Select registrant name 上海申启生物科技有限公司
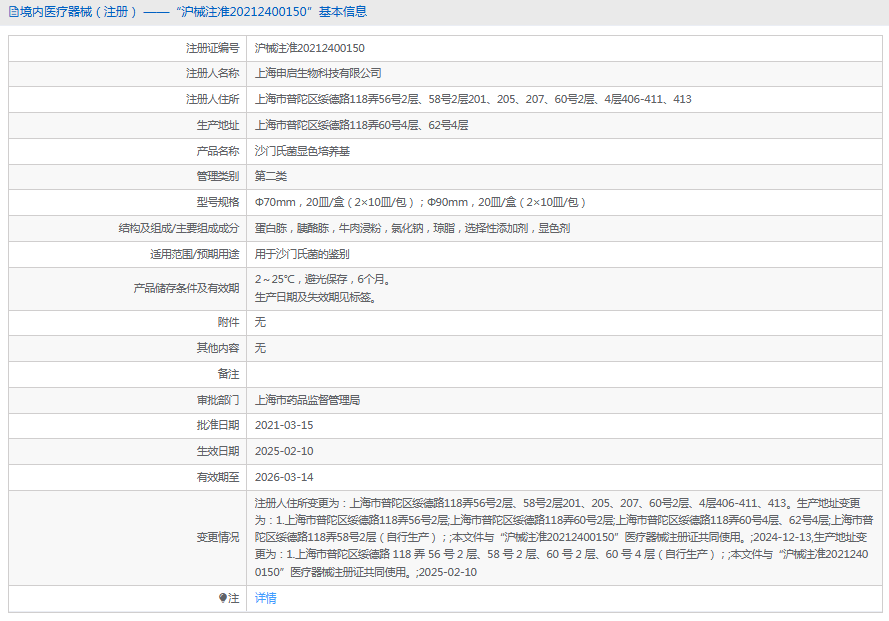Viewport: 889px width, 621px height. (x=318, y=73)
